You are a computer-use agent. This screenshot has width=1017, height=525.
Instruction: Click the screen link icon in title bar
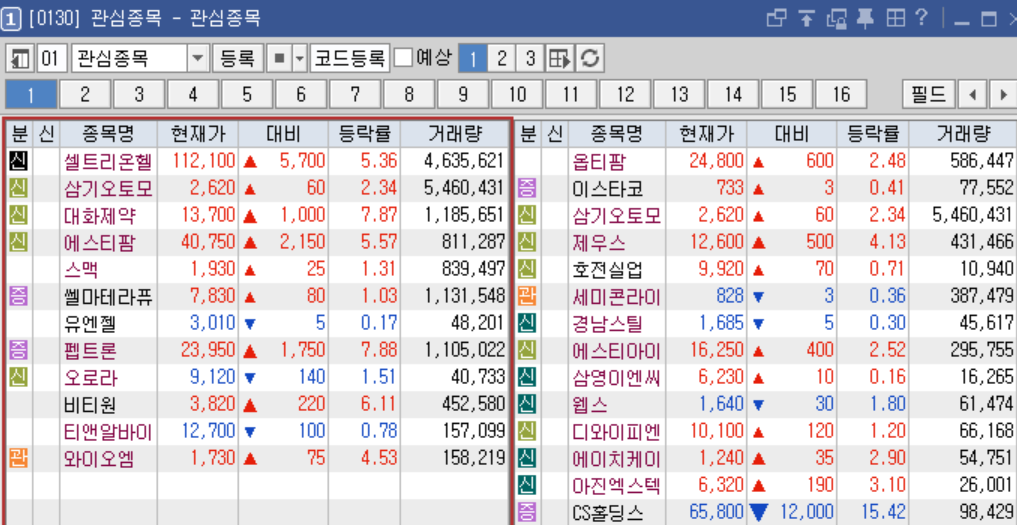[x=836, y=19]
